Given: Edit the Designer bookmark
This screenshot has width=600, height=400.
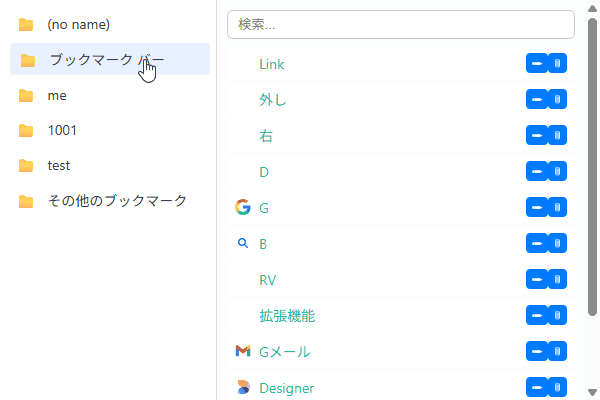Looking at the screenshot, I should 536,387.
